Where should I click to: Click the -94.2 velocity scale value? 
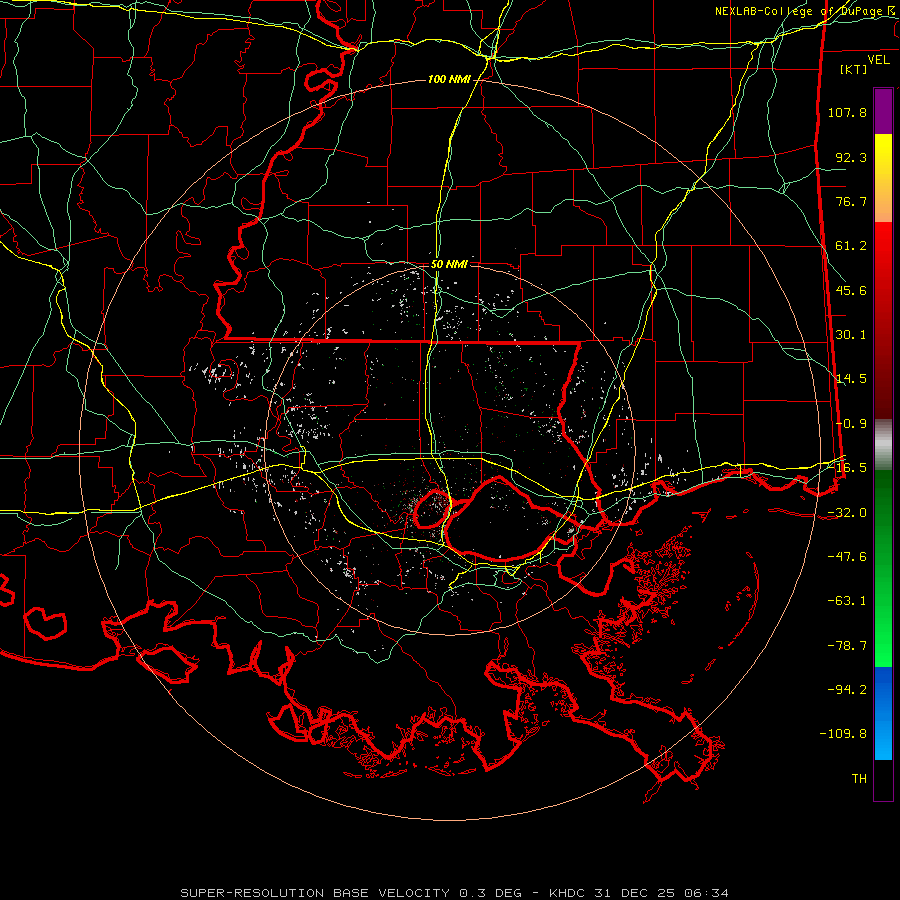click(x=847, y=690)
